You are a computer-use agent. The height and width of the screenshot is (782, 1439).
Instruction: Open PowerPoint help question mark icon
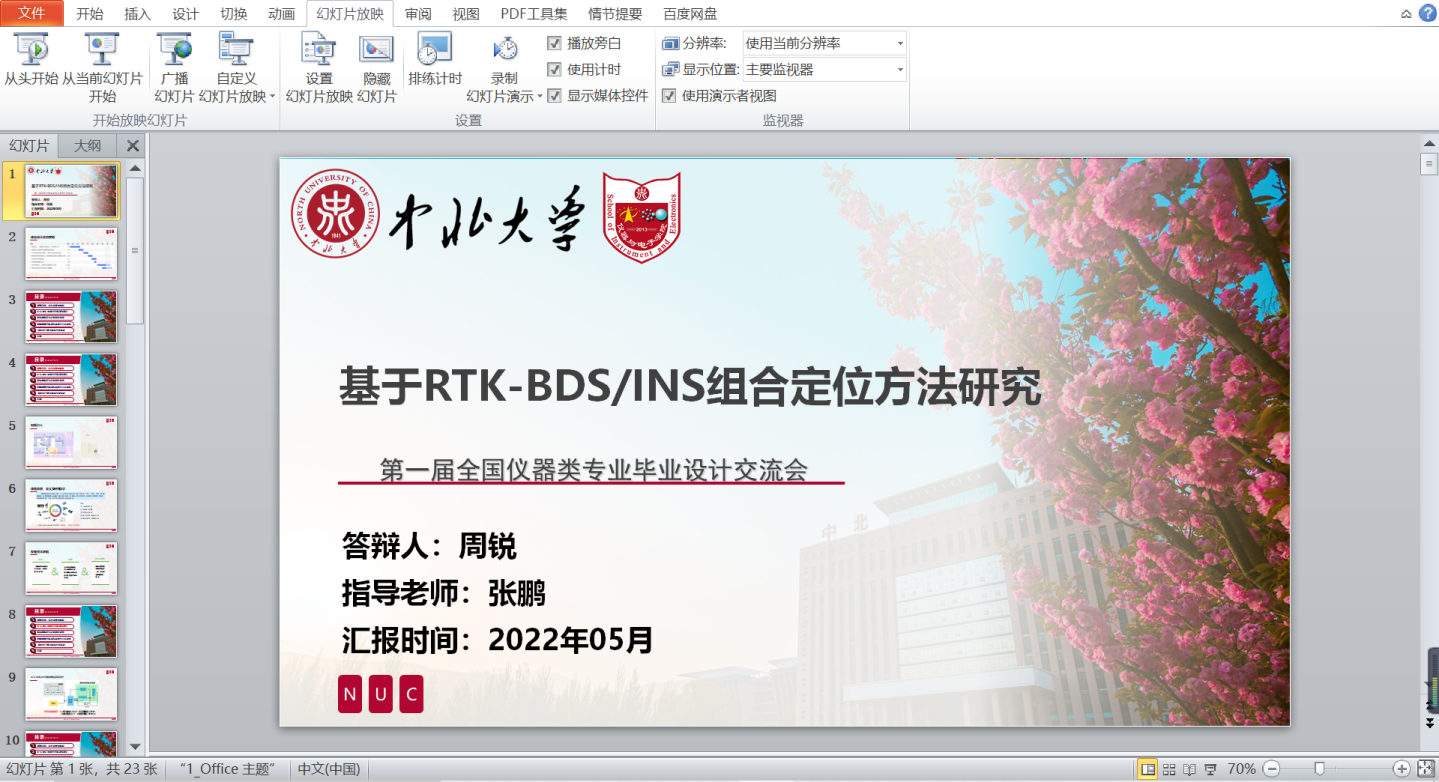pyautogui.click(x=1427, y=13)
